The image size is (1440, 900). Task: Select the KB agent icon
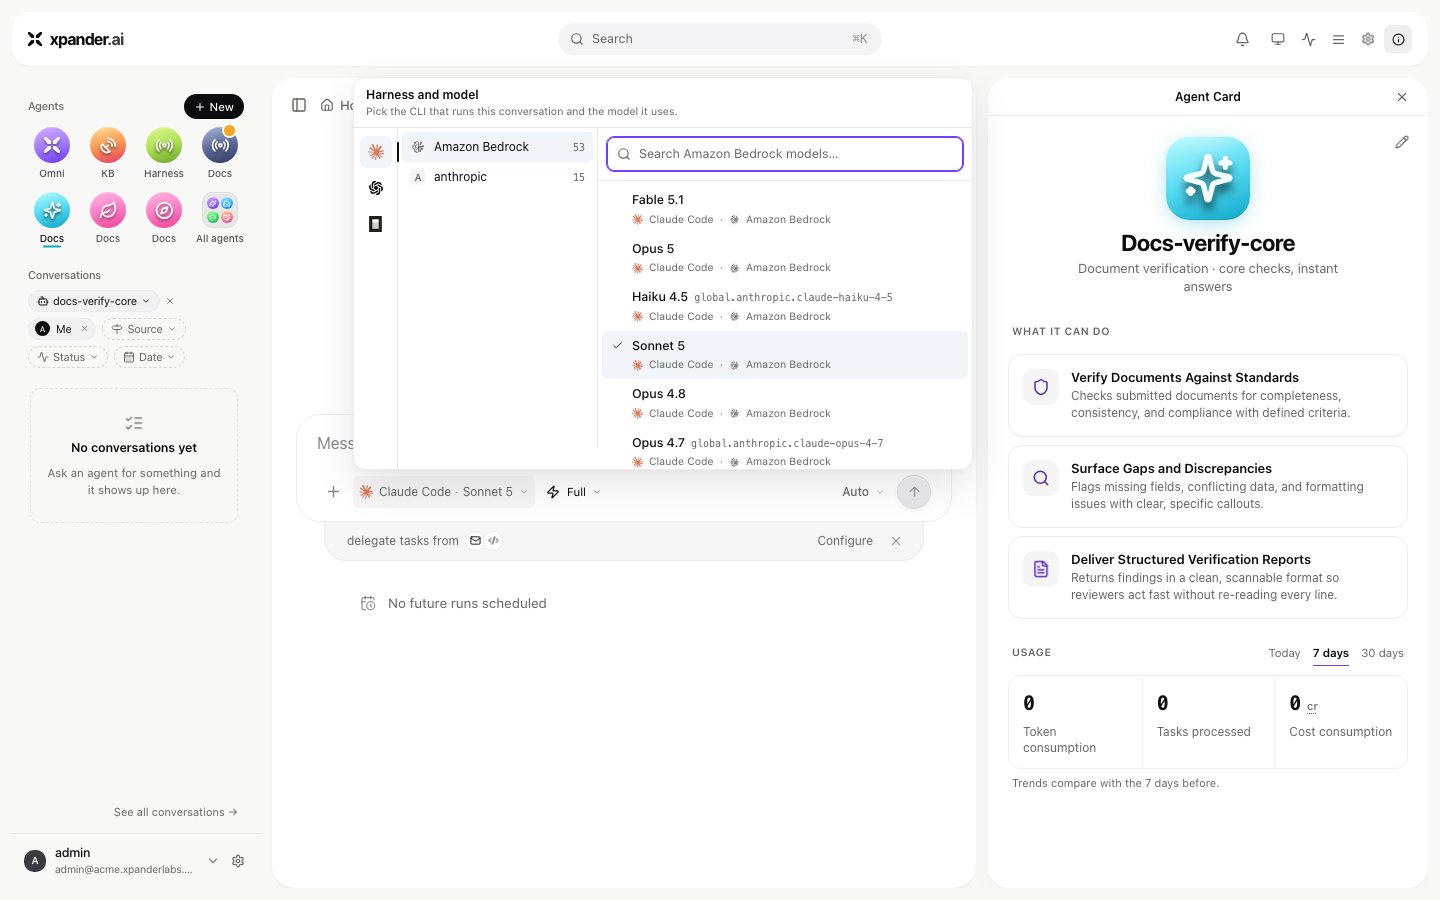coord(108,146)
